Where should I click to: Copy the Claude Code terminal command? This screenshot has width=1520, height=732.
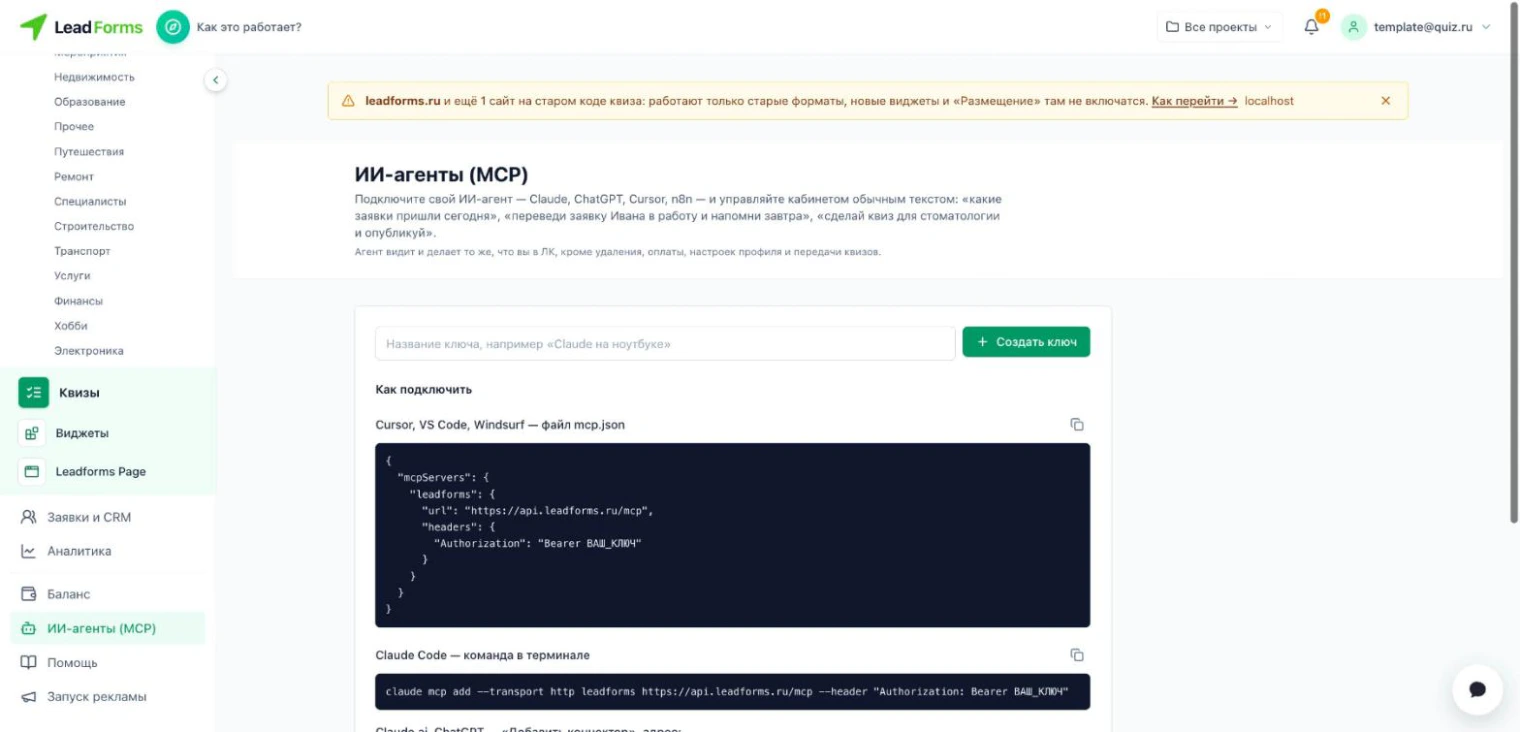point(1077,655)
